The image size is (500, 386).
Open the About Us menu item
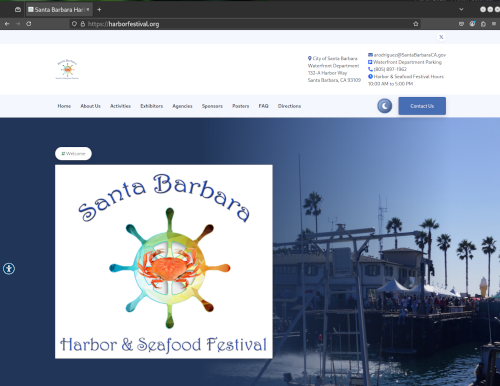(x=90, y=106)
